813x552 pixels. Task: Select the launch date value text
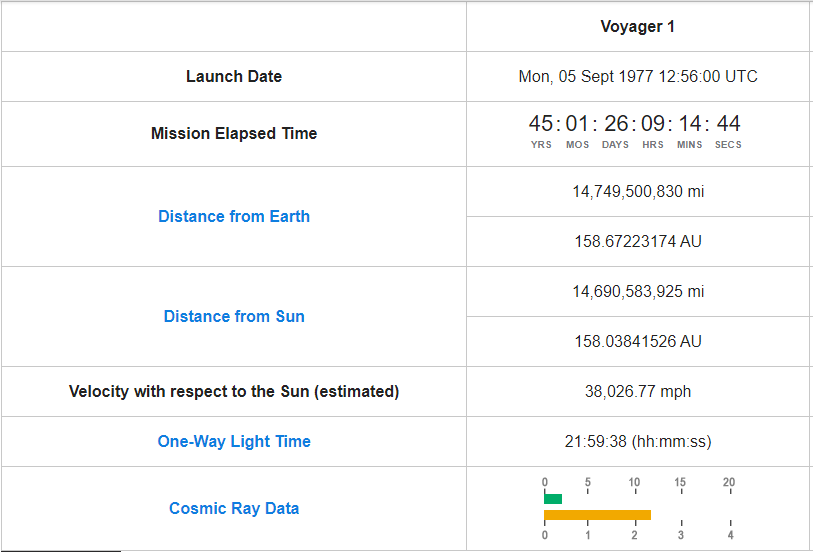point(637,77)
